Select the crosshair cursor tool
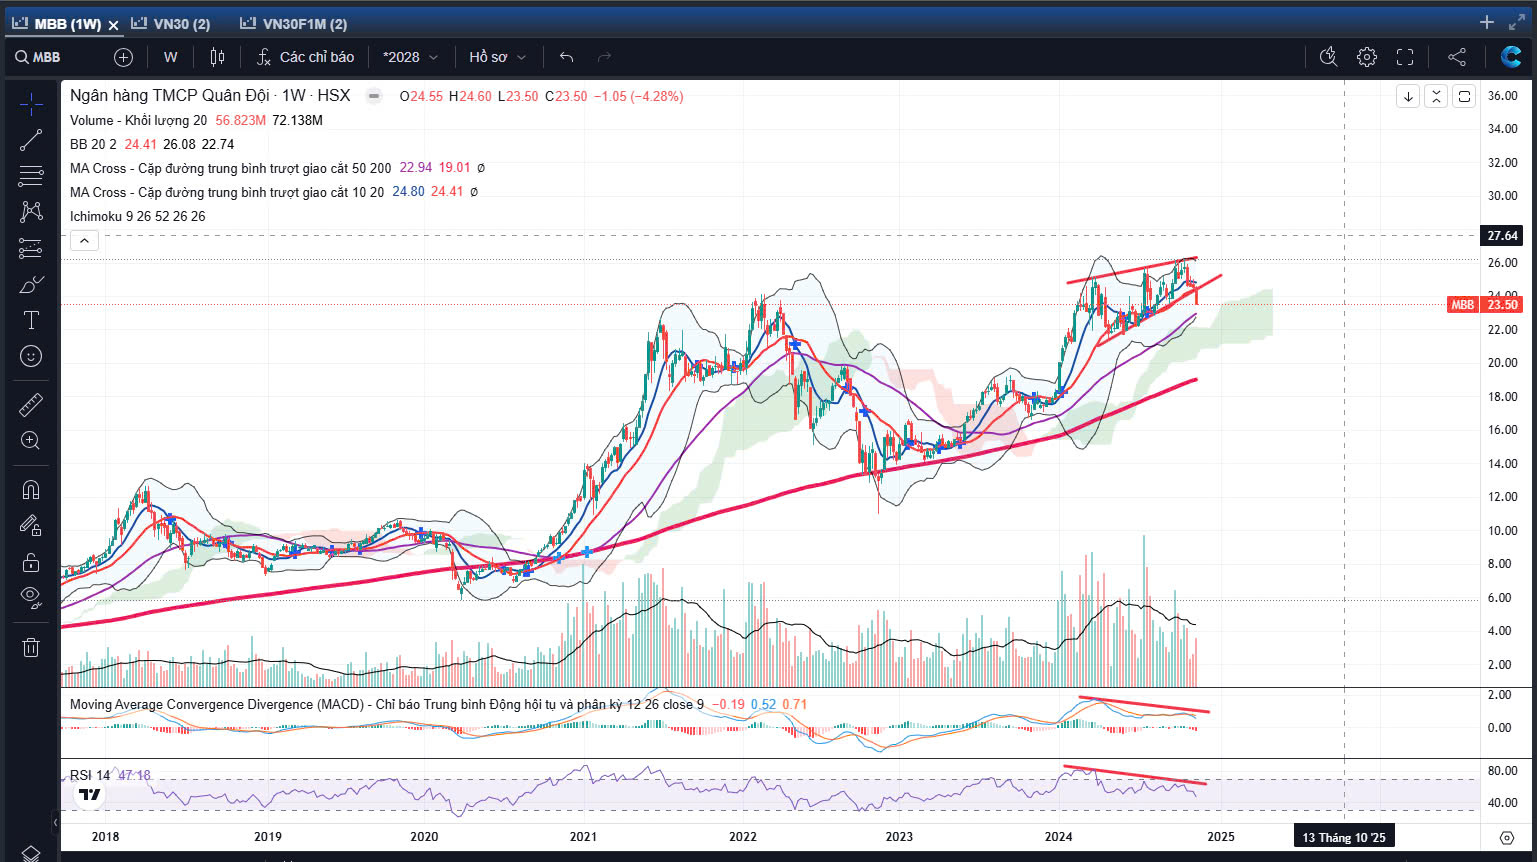1537x862 pixels. coord(31,103)
